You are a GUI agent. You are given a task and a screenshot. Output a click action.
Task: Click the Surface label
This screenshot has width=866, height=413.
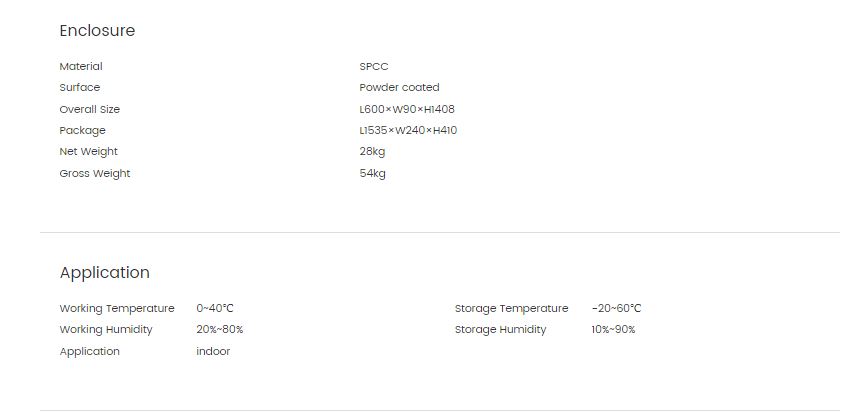pyautogui.click(x=80, y=87)
